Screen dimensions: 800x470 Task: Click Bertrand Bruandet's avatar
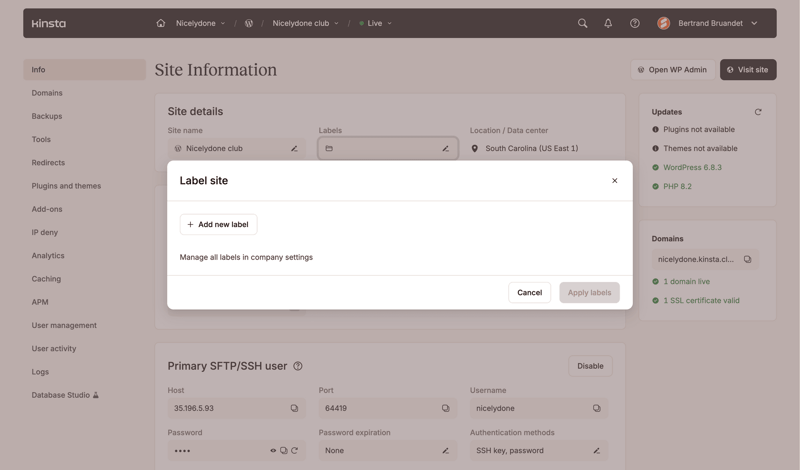coord(663,23)
